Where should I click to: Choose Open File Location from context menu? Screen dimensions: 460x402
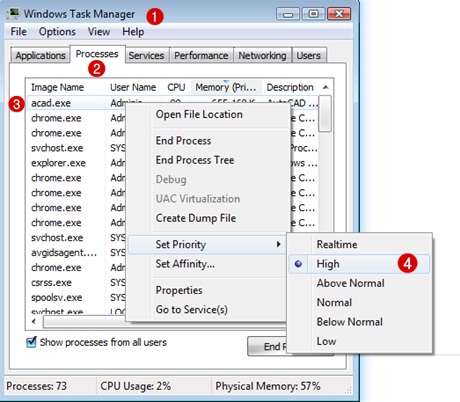pyautogui.click(x=207, y=114)
